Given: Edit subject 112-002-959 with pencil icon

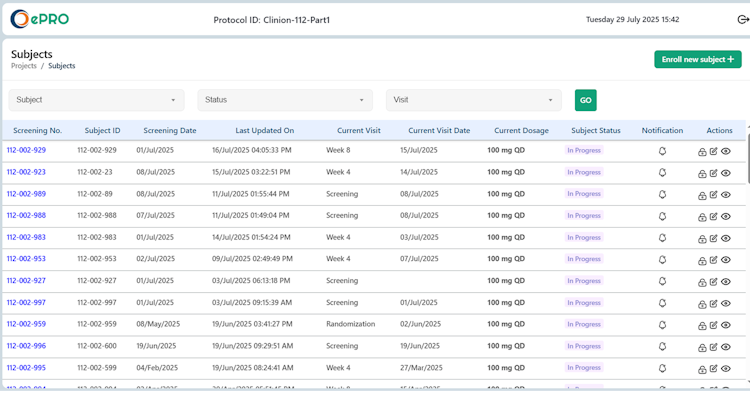Looking at the screenshot, I should tap(713, 325).
